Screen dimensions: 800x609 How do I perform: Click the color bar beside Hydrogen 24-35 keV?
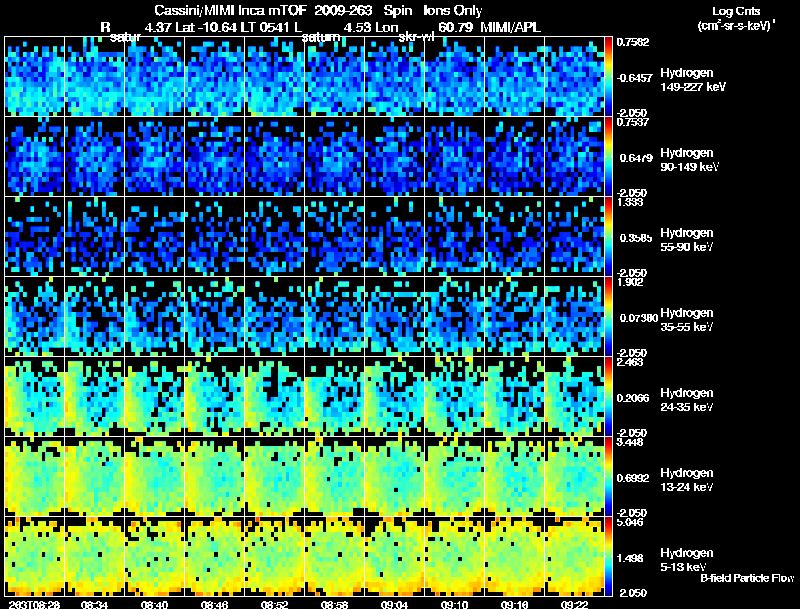608,397
